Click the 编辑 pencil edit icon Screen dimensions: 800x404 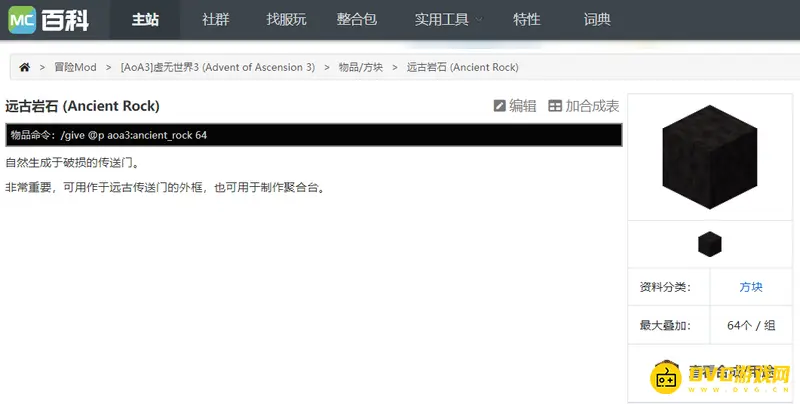coord(500,106)
